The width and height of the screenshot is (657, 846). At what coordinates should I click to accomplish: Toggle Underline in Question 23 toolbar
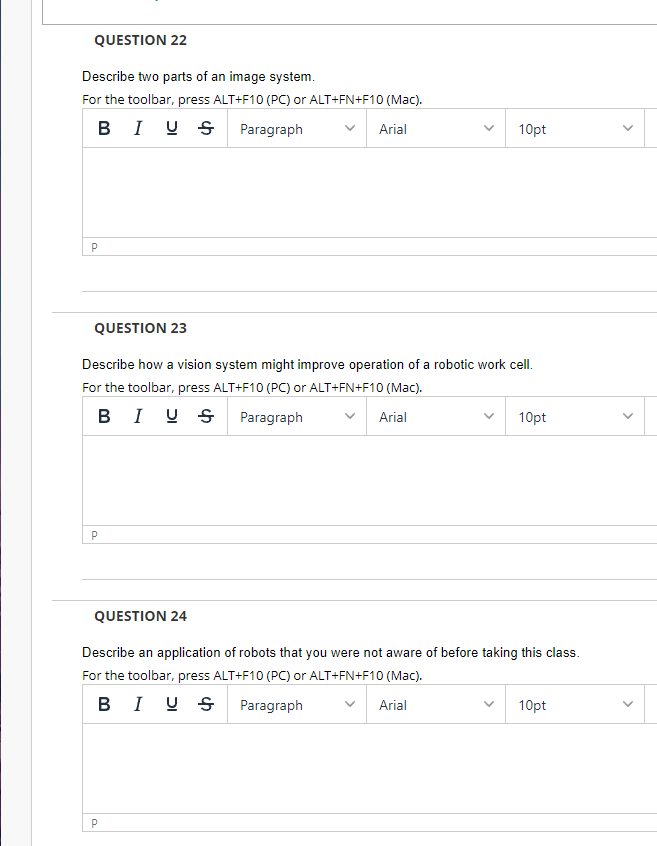point(172,417)
